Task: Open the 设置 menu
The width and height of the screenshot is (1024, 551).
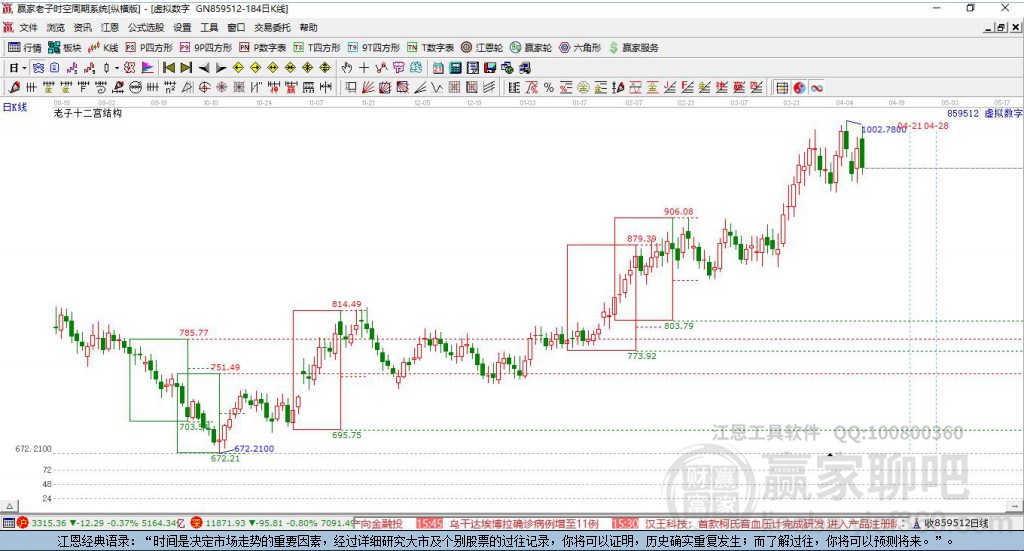Action: click(x=182, y=27)
